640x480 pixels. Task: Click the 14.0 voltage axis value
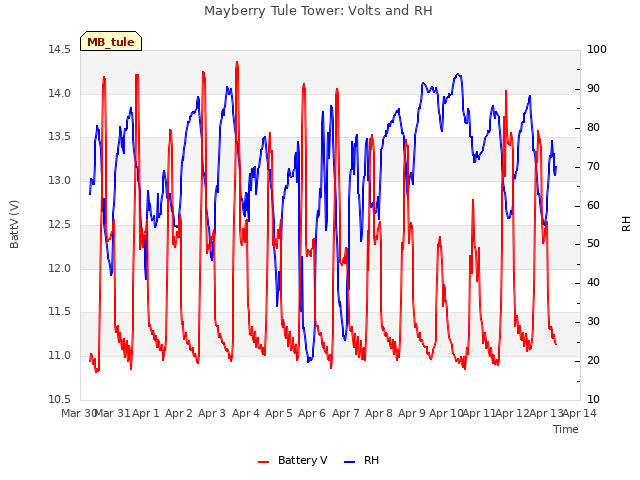60,93
